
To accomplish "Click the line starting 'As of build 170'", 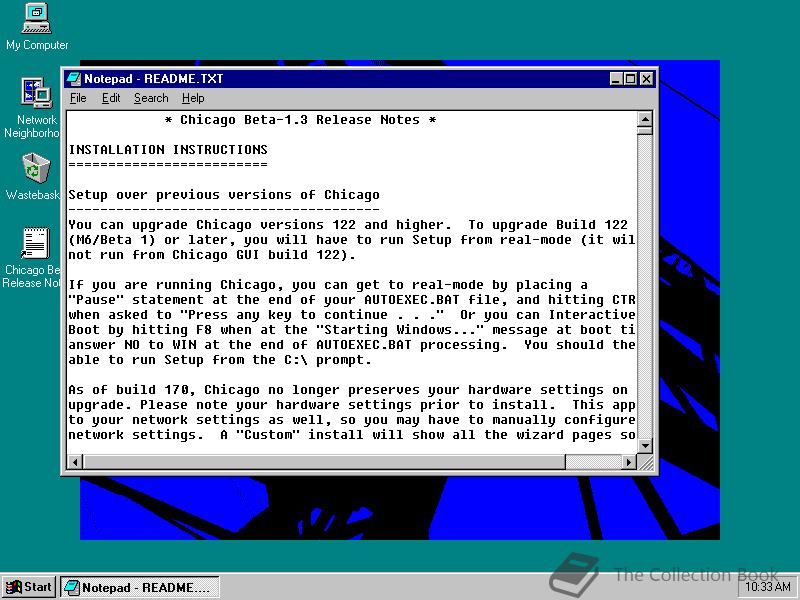I will click(348, 390).
